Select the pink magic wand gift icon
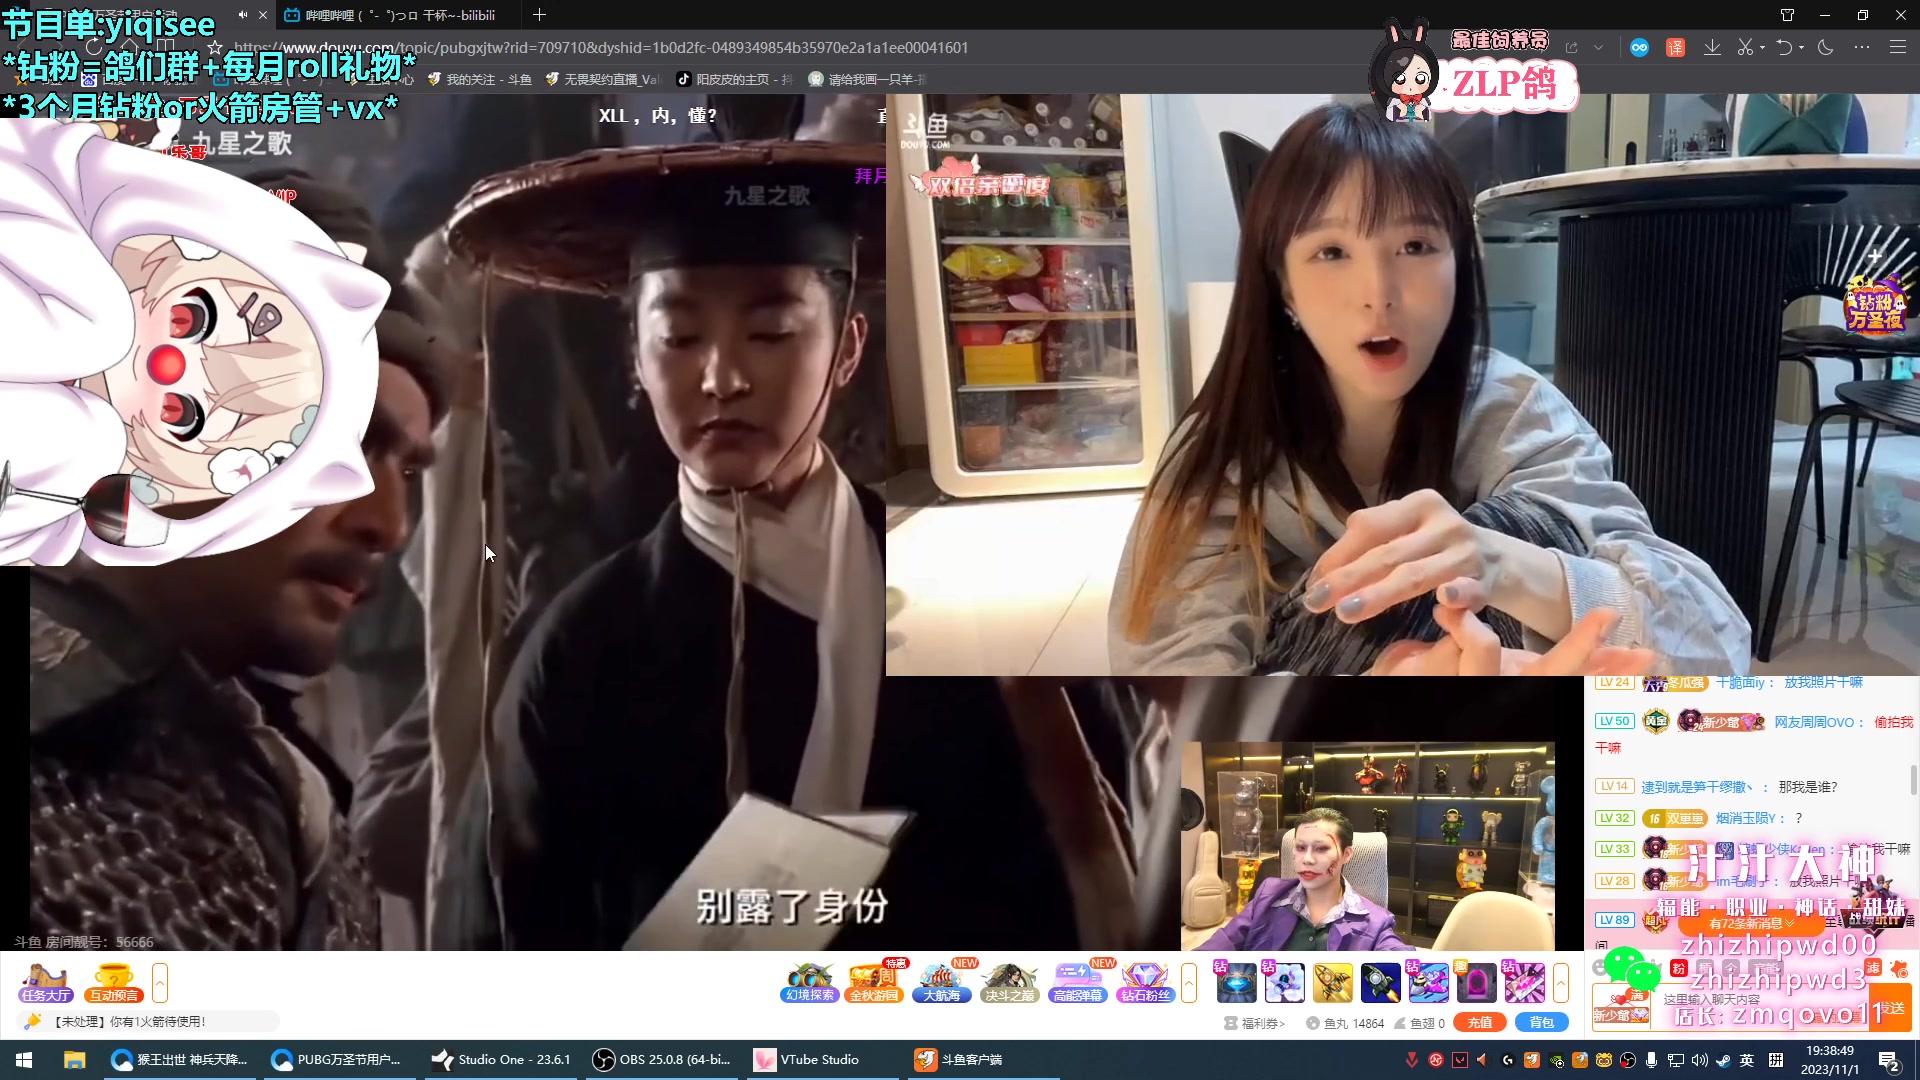 click(1524, 982)
